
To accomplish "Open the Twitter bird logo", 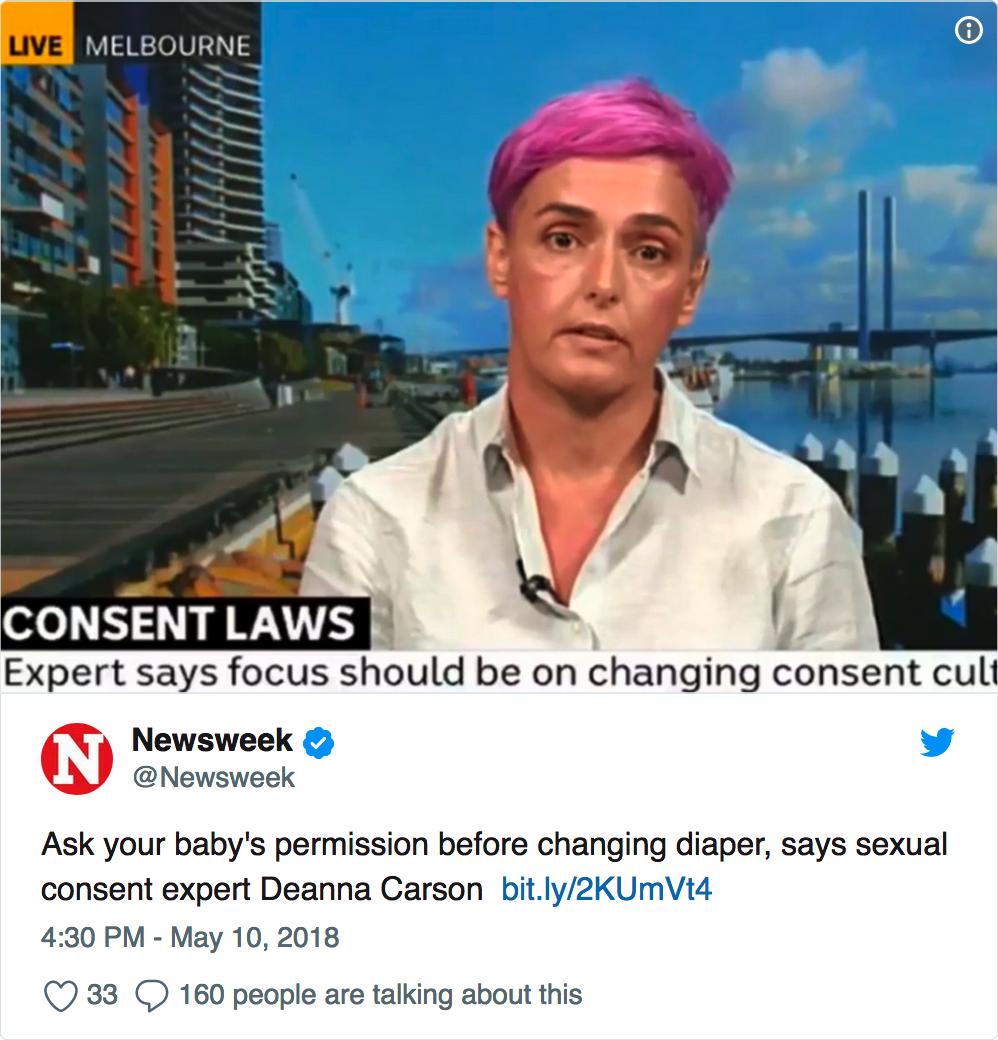I will pos(937,742).
